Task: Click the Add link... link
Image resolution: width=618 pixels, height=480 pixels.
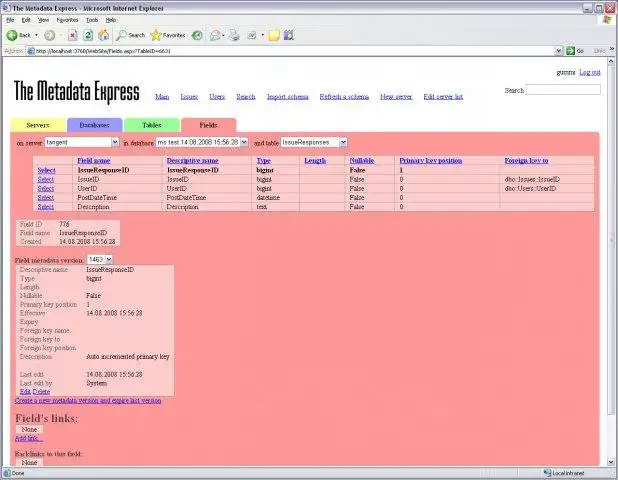Action: point(28,438)
